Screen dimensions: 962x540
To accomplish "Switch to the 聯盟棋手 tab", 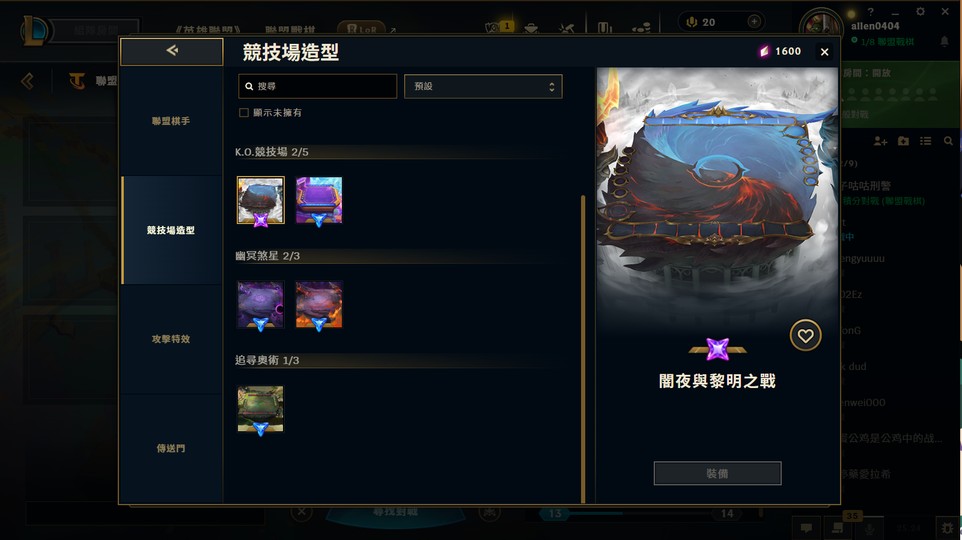I will (x=171, y=122).
